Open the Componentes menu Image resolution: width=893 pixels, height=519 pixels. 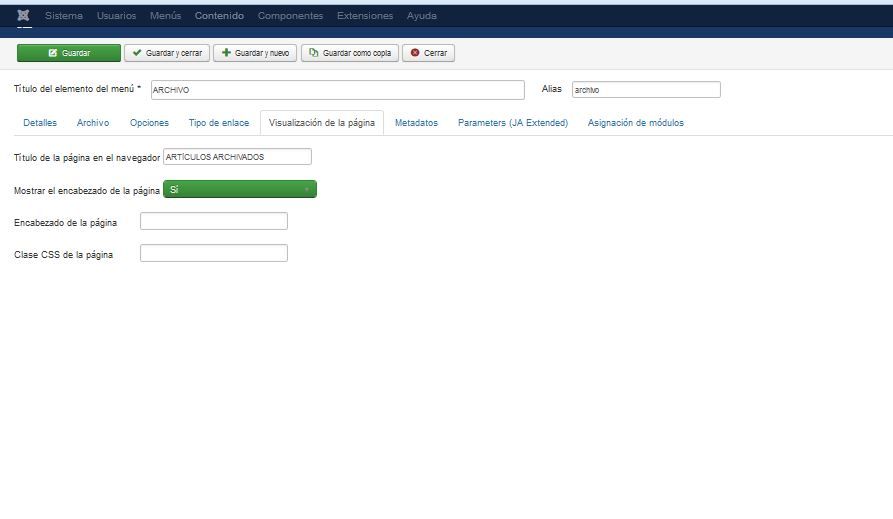[x=290, y=16]
